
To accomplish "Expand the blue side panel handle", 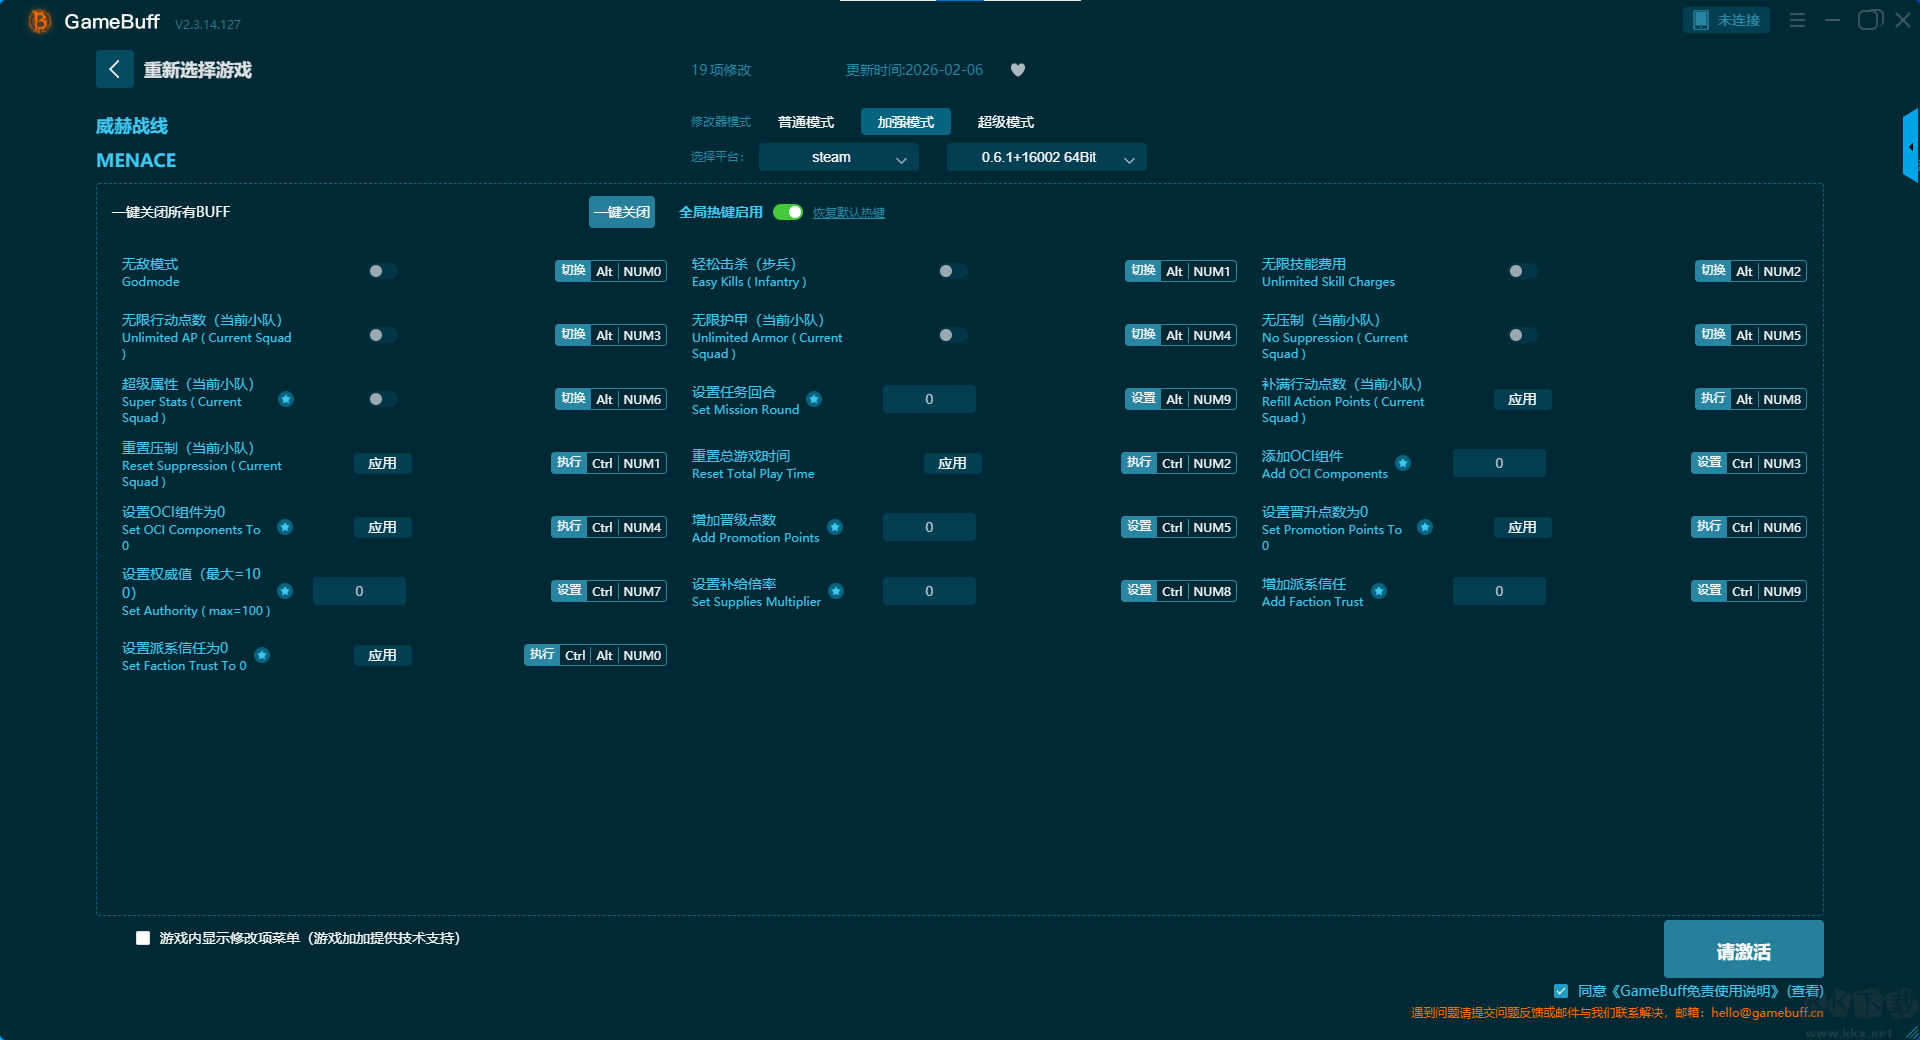I will 1911,146.
